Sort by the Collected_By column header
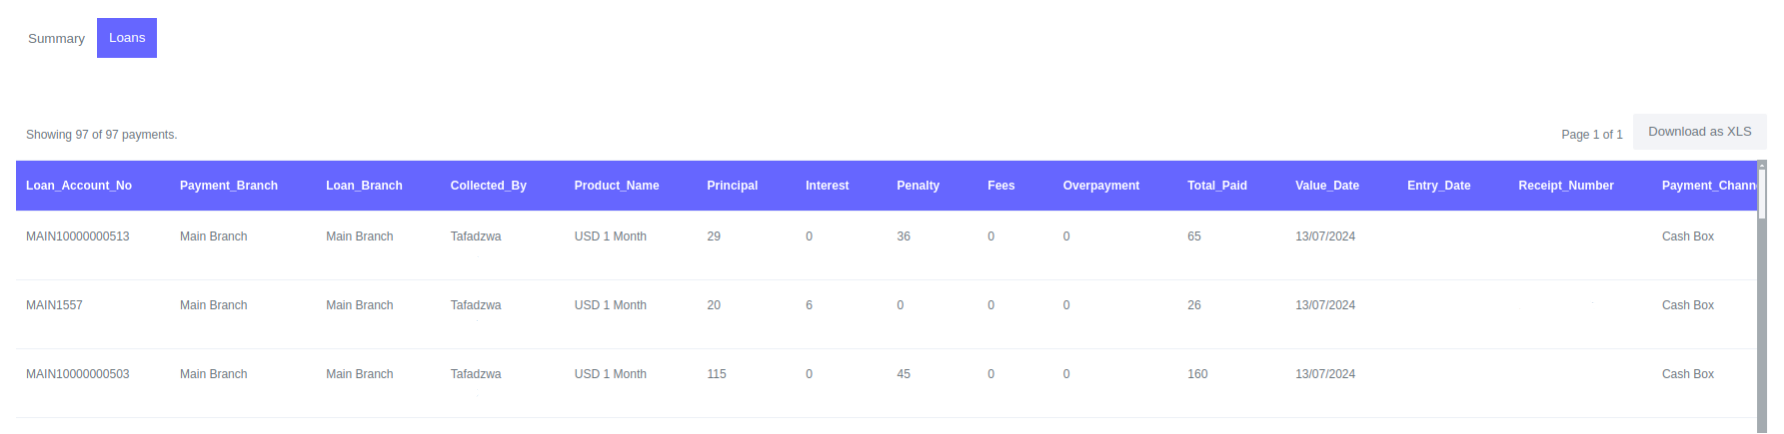The image size is (1784, 434). click(488, 186)
